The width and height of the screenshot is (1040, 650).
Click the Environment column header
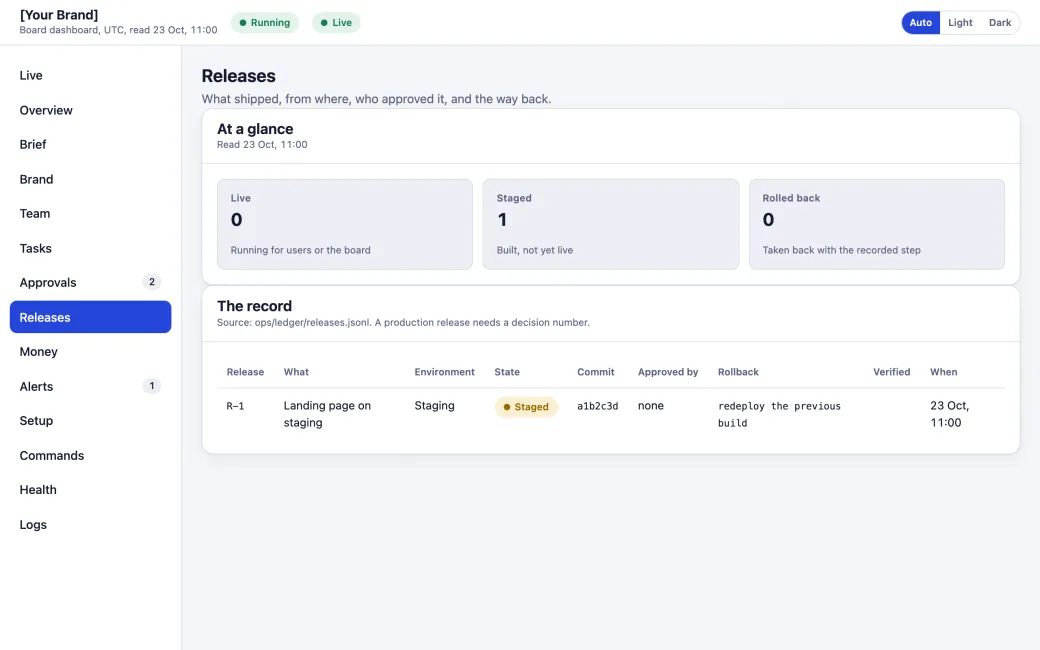coord(444,372)
